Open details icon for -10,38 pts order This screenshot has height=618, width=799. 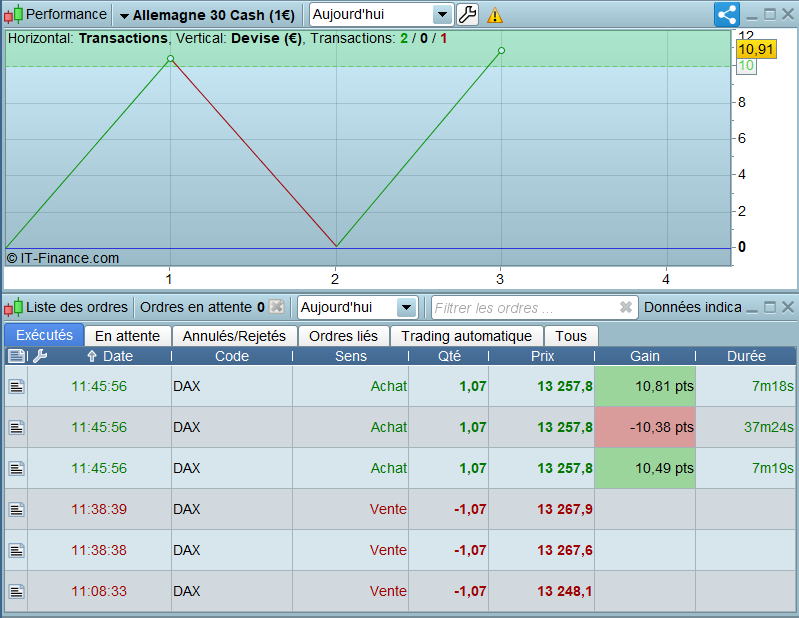pos(17,427)
